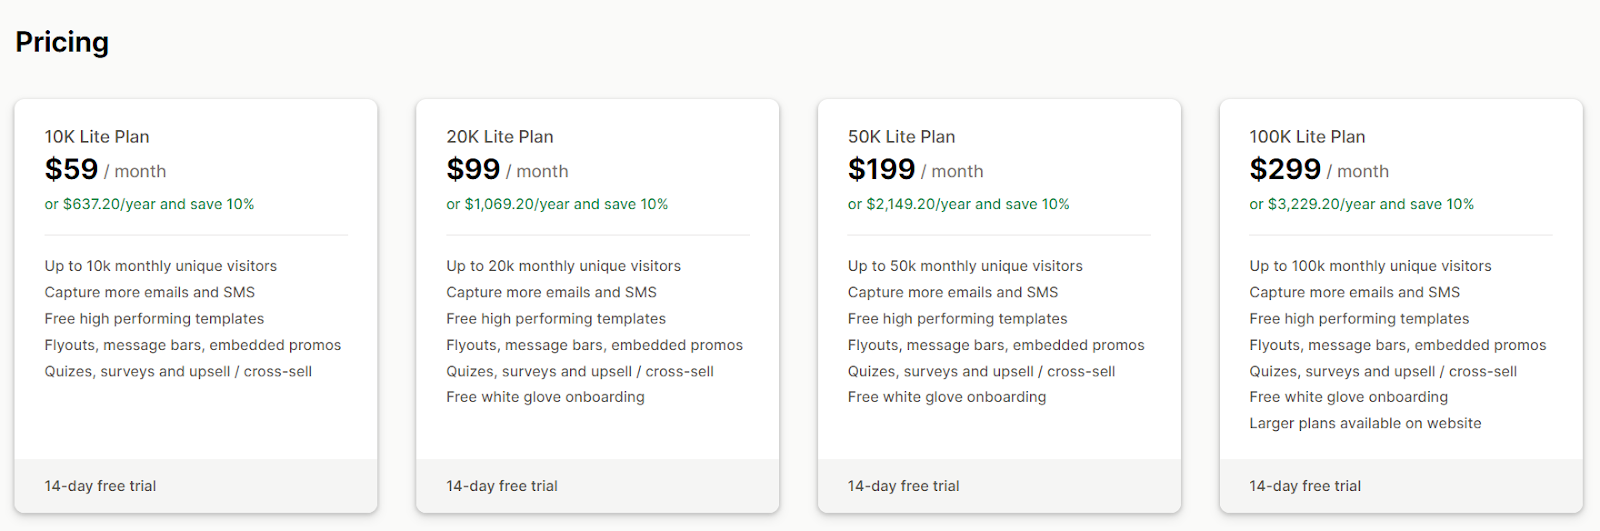Click 50K plan's 14-day free trial footer
Viewport: 1600px width, 531px height.
click(903, 486)
